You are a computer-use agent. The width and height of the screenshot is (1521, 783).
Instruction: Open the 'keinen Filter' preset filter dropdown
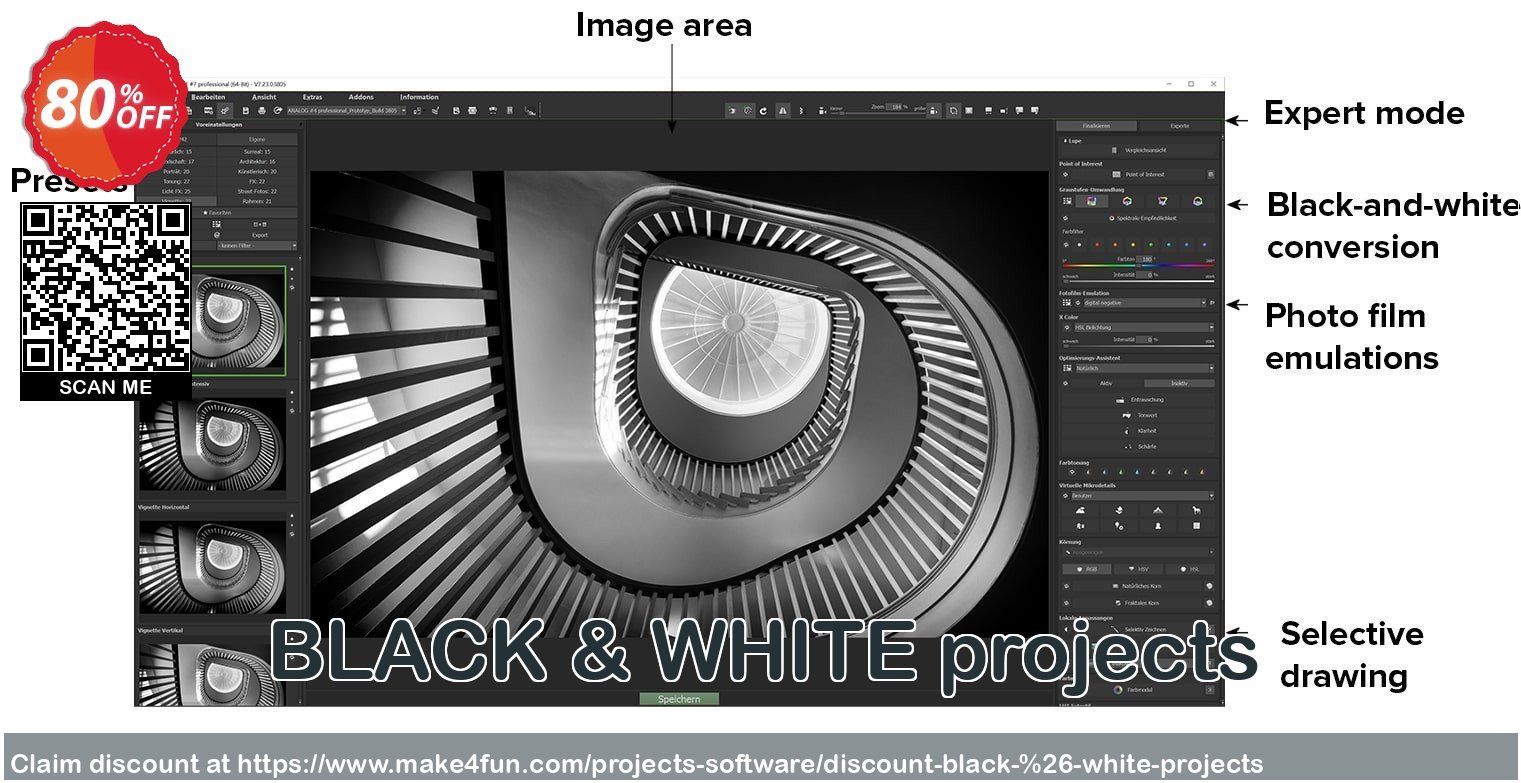257,245
